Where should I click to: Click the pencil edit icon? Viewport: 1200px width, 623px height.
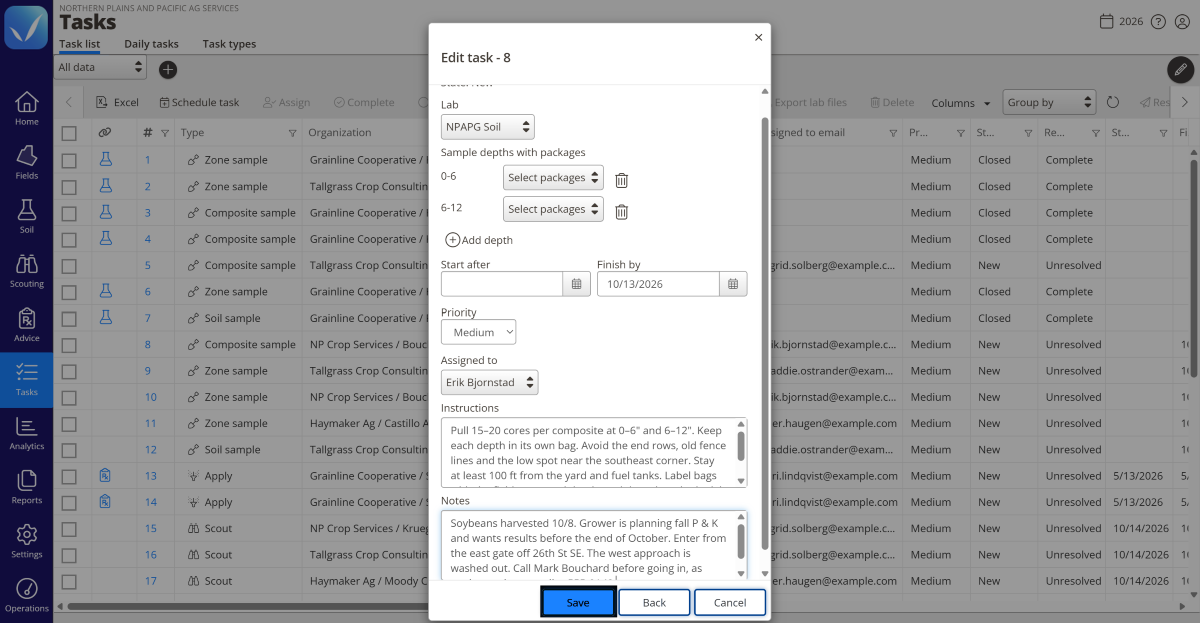point(1181,69)
